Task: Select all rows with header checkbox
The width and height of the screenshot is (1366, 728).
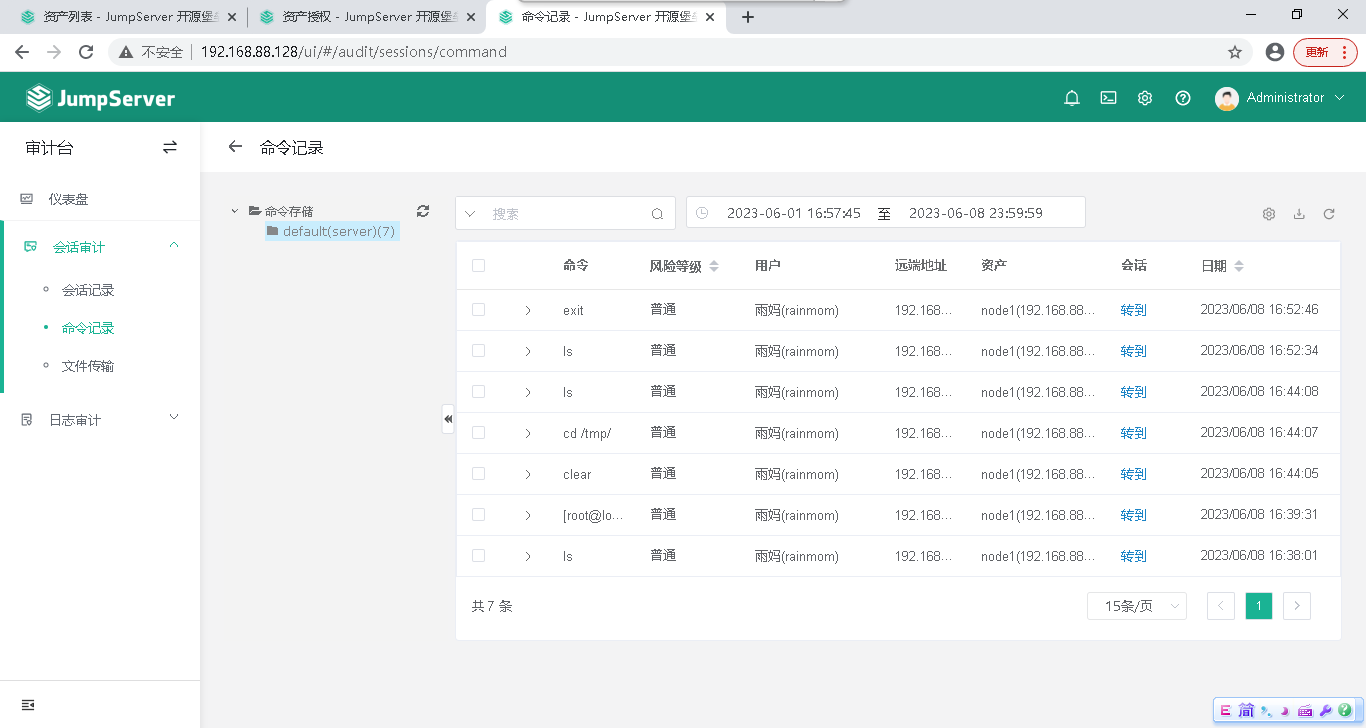Action: click(478, 266)
